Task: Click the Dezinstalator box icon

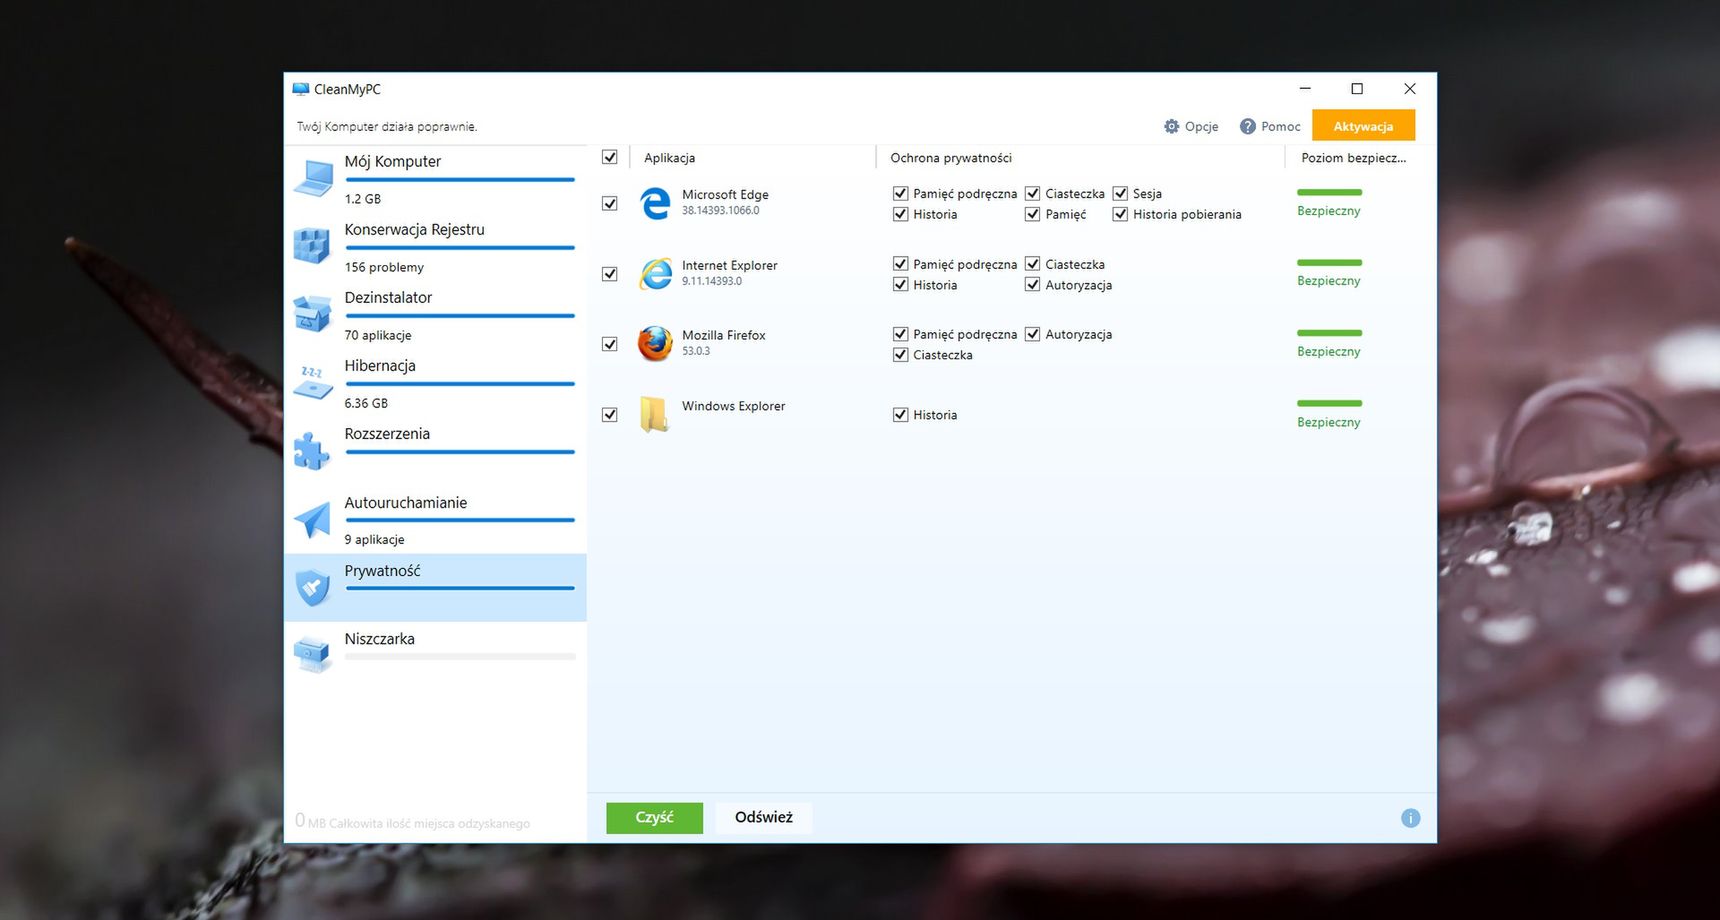Action: [x=312, y=313]
